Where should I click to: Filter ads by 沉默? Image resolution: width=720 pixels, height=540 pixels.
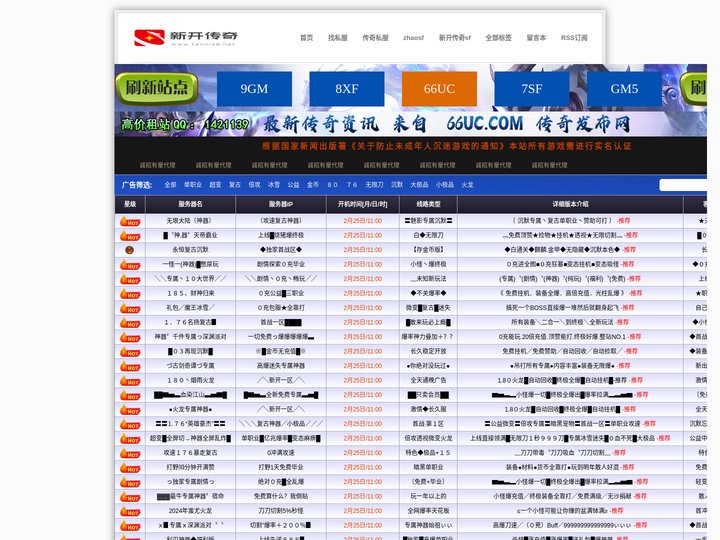[x=397, y=185]
